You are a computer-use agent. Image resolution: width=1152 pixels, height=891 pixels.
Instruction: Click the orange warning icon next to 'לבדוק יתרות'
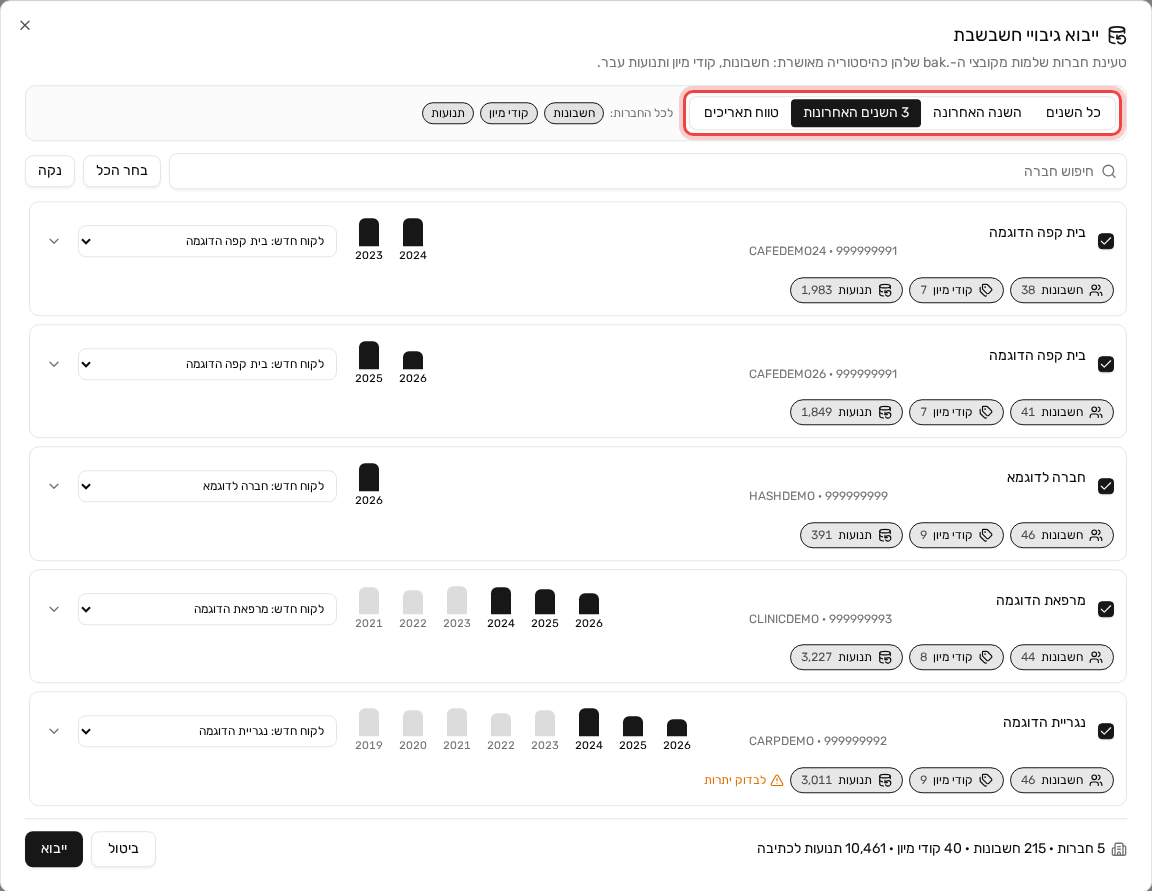777,779
